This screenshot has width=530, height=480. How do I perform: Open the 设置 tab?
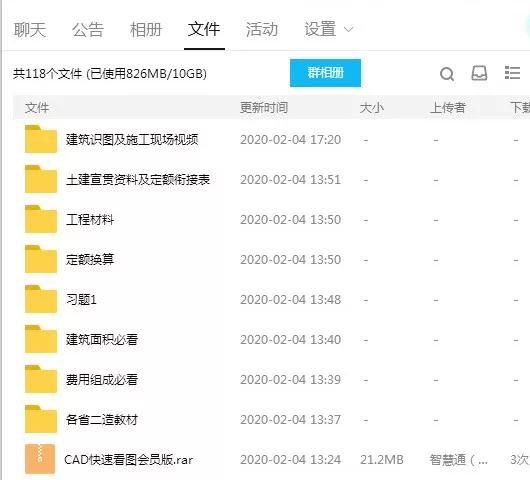320,29
